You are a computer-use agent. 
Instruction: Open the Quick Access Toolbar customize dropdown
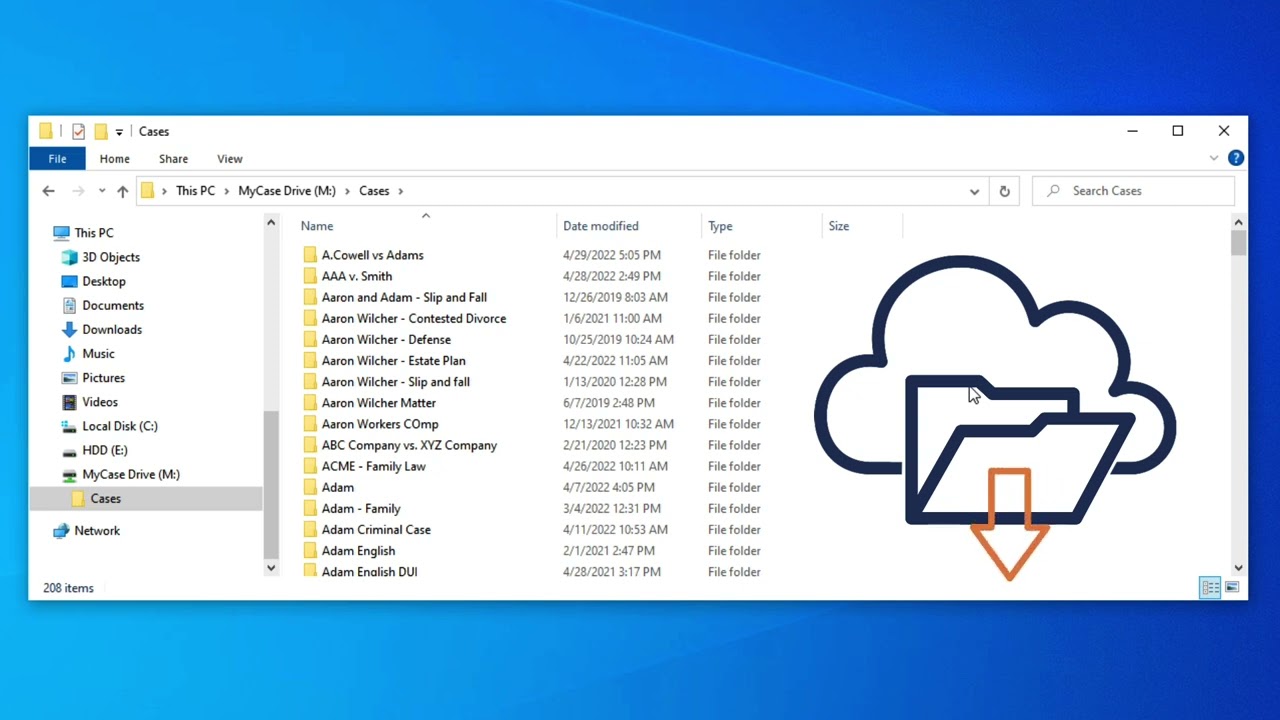click(x=119, y=132)
